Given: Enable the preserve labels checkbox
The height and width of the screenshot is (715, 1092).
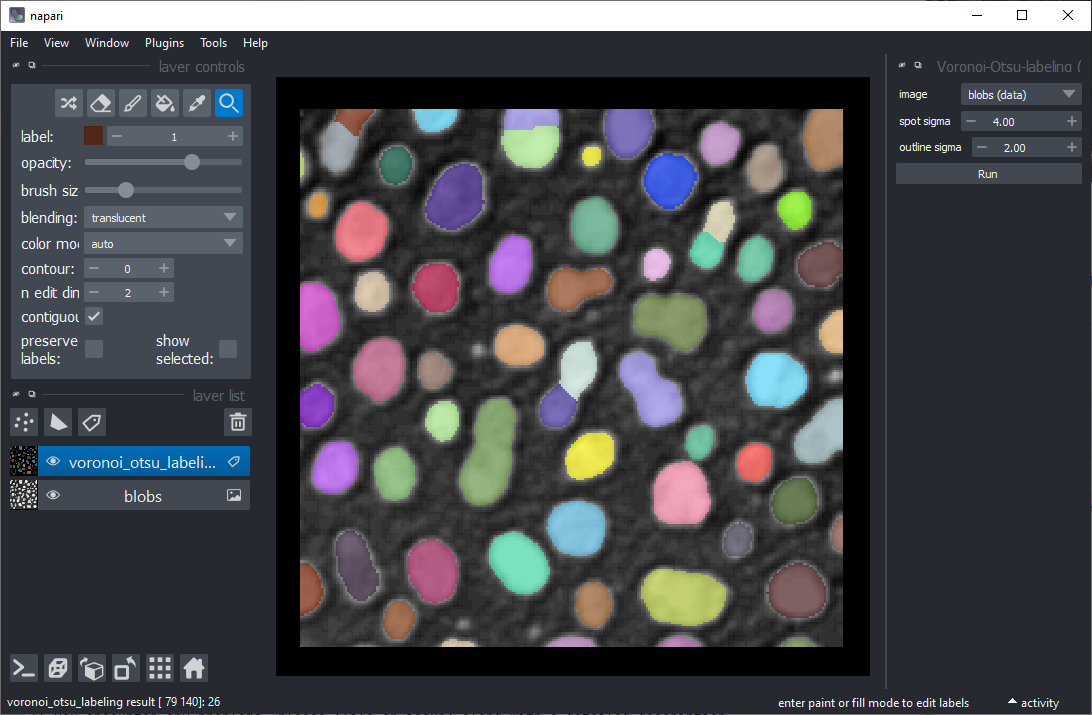Looking at the screenshot, I should tap(94, 349).
